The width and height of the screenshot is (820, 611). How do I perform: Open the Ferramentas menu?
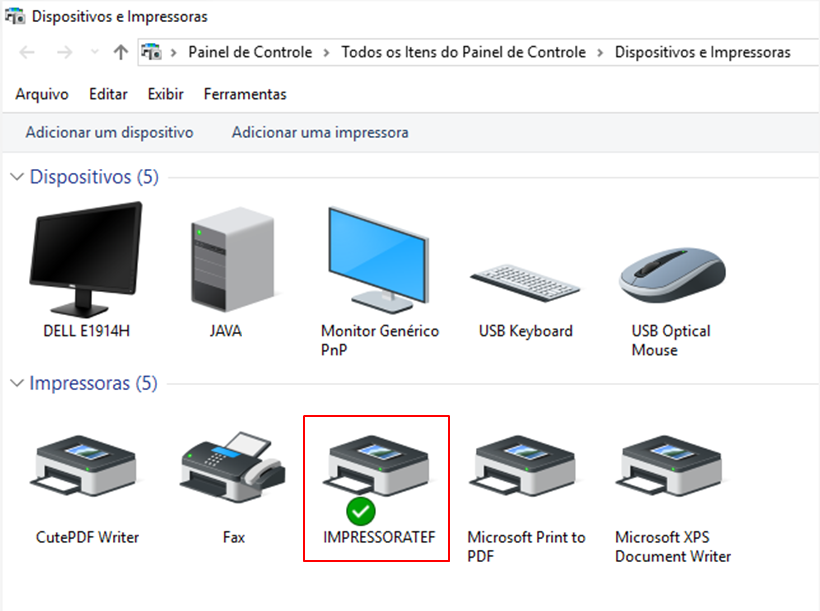[245, 94]
